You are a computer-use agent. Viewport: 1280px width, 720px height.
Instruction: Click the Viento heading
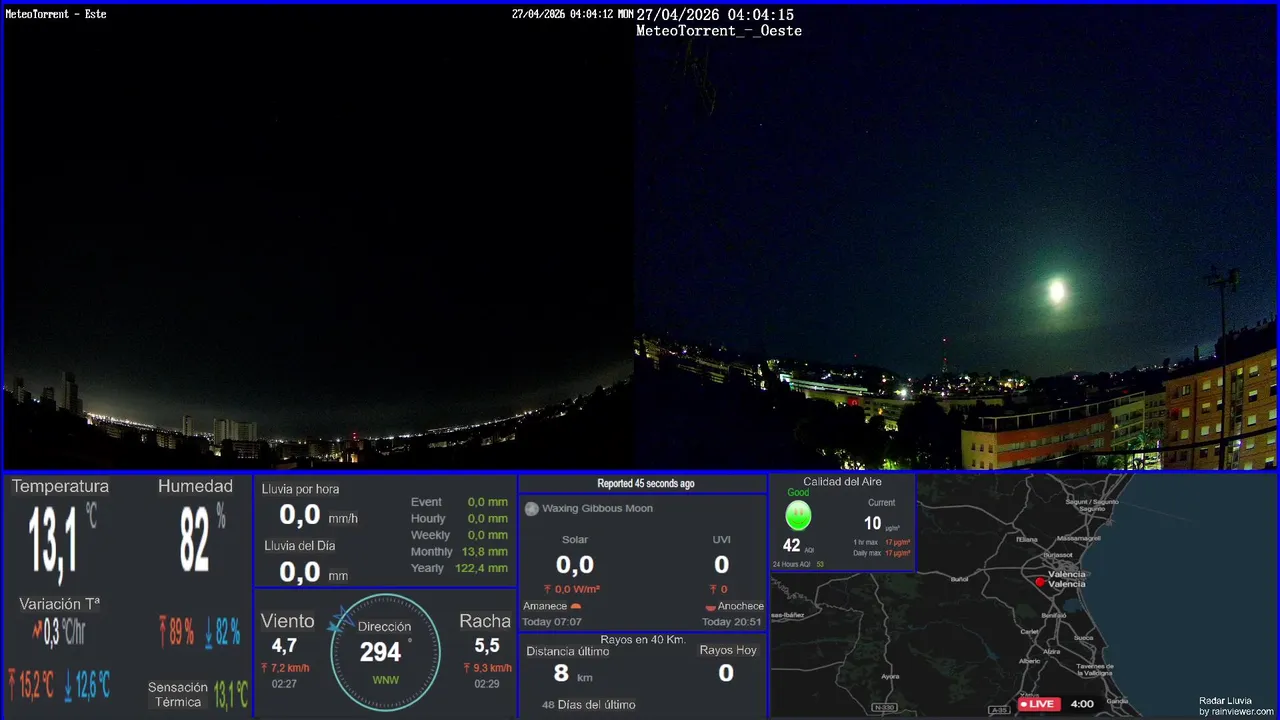pyautogui.click(x=287, y=621)
